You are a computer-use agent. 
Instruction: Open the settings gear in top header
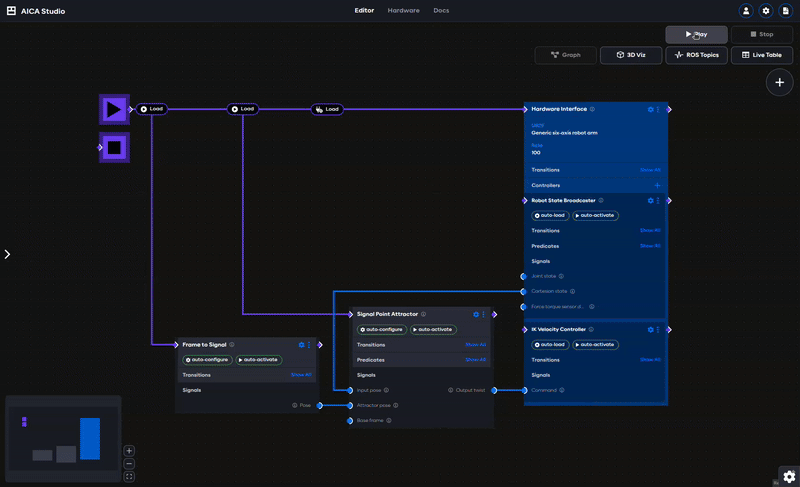(x=766, y=11)
